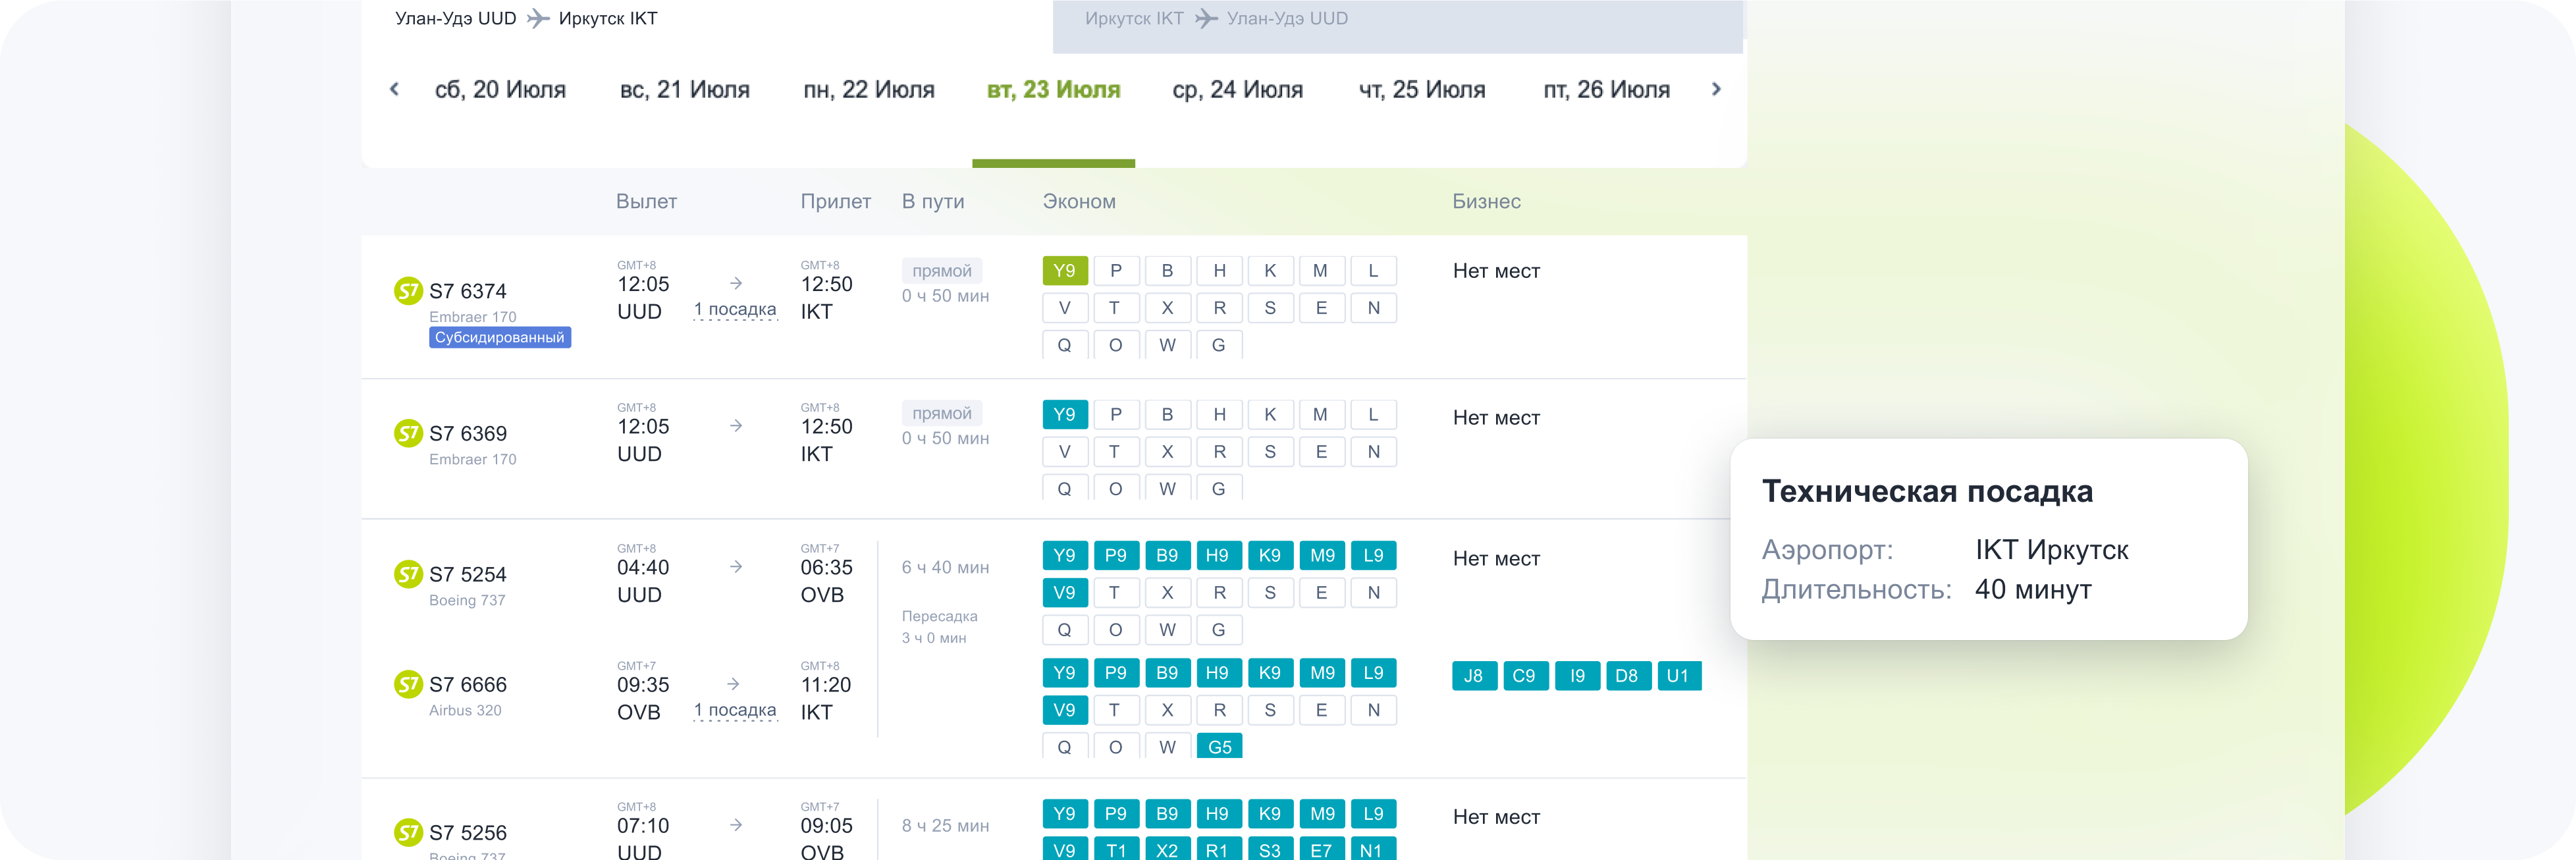Click the S7 logo beside flight 5256
The image size is (2576, 860).
coord(408,832)
